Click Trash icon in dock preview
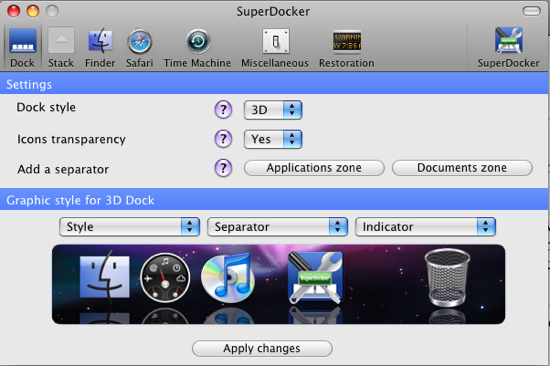Screen dimensions: 550x366 tap(447, 277)
